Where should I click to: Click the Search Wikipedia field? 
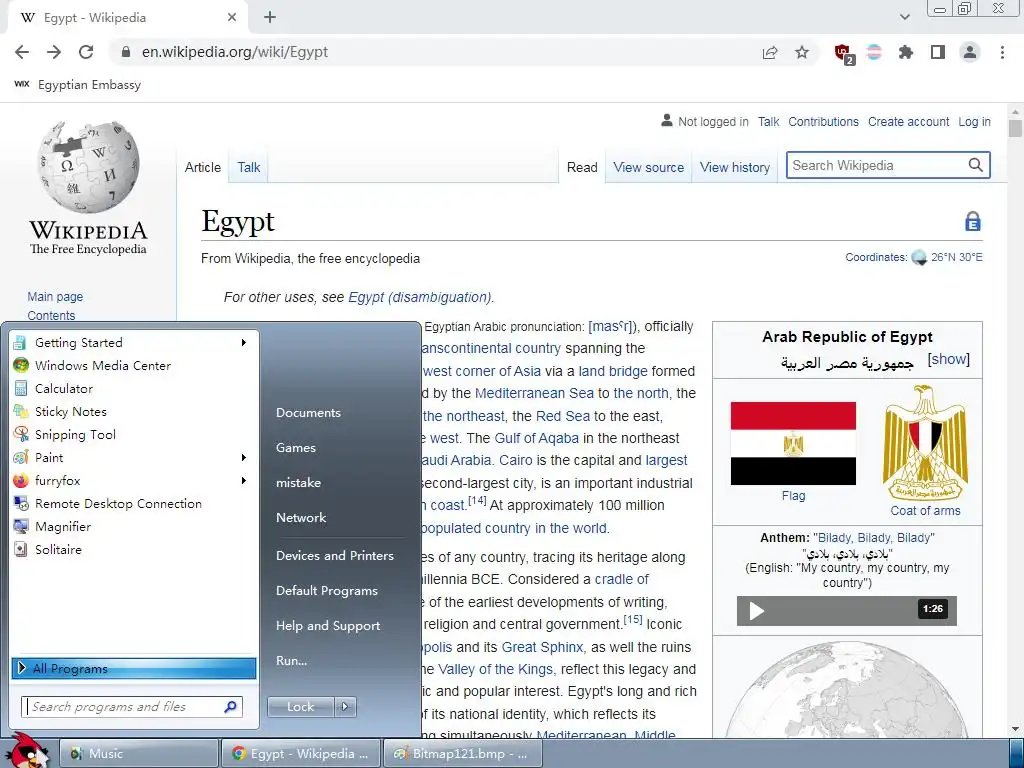(x=877, y=165)
